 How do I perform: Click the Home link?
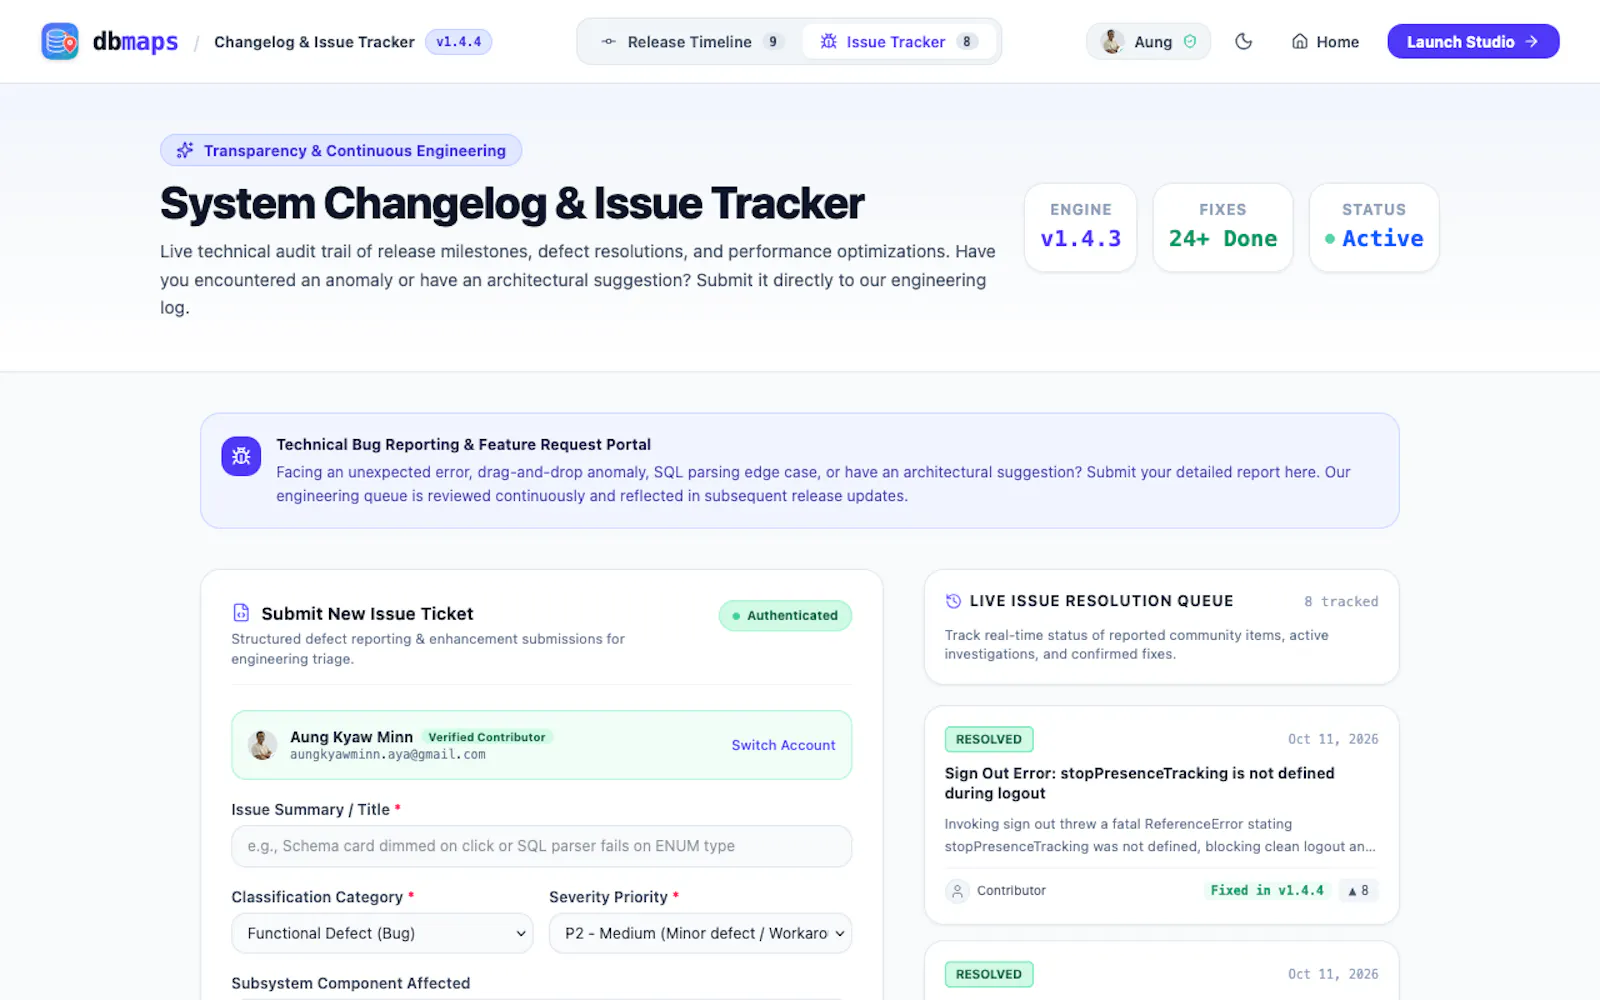tap(1325, 41)
